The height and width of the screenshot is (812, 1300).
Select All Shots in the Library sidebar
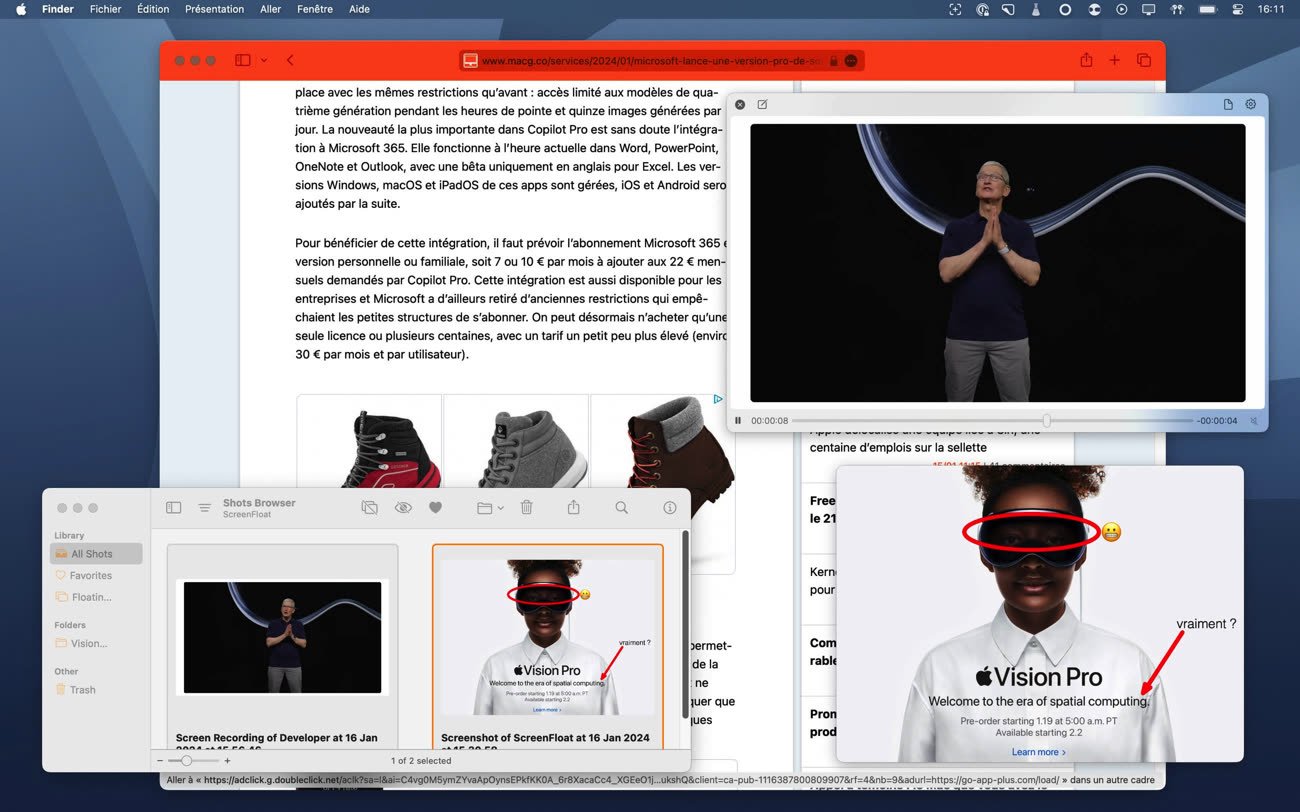(x=96, y=554)
